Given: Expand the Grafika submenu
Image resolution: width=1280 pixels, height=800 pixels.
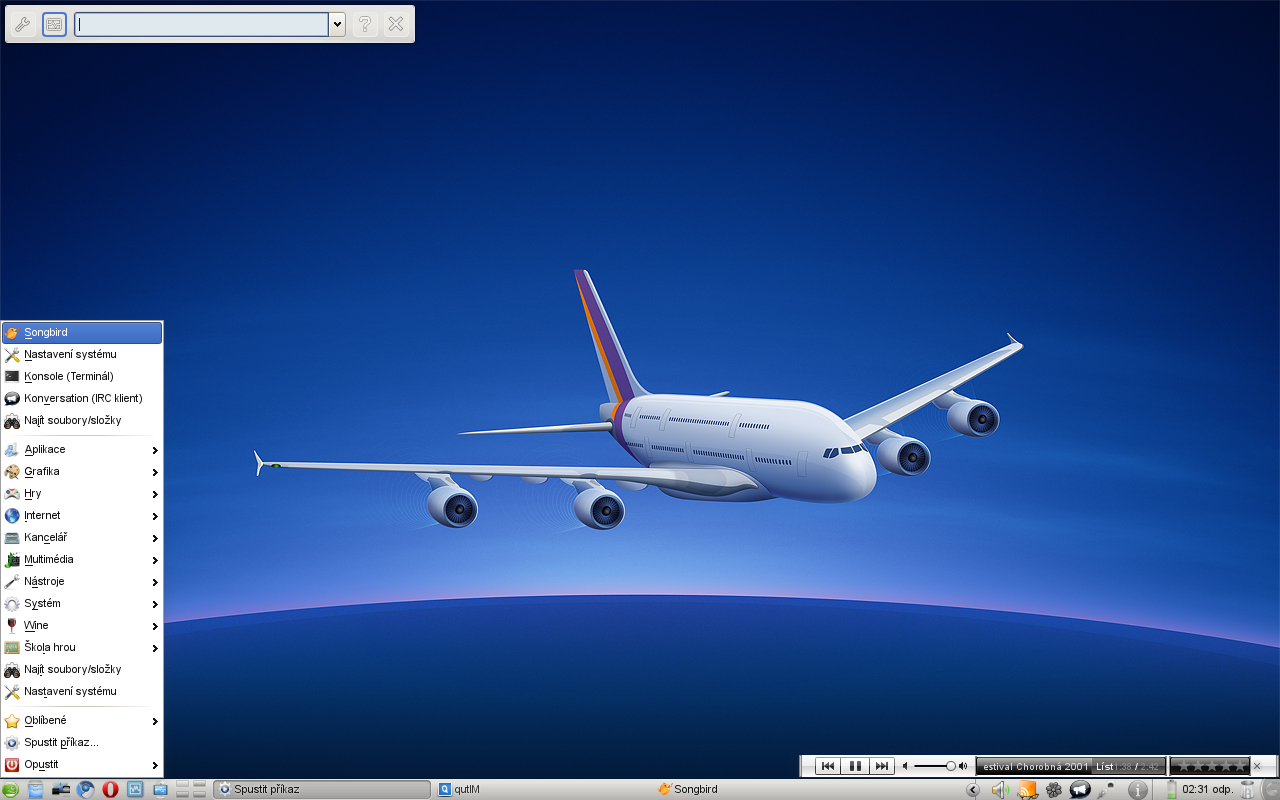Looking at the screenshot, I should (x=82, y=471).
